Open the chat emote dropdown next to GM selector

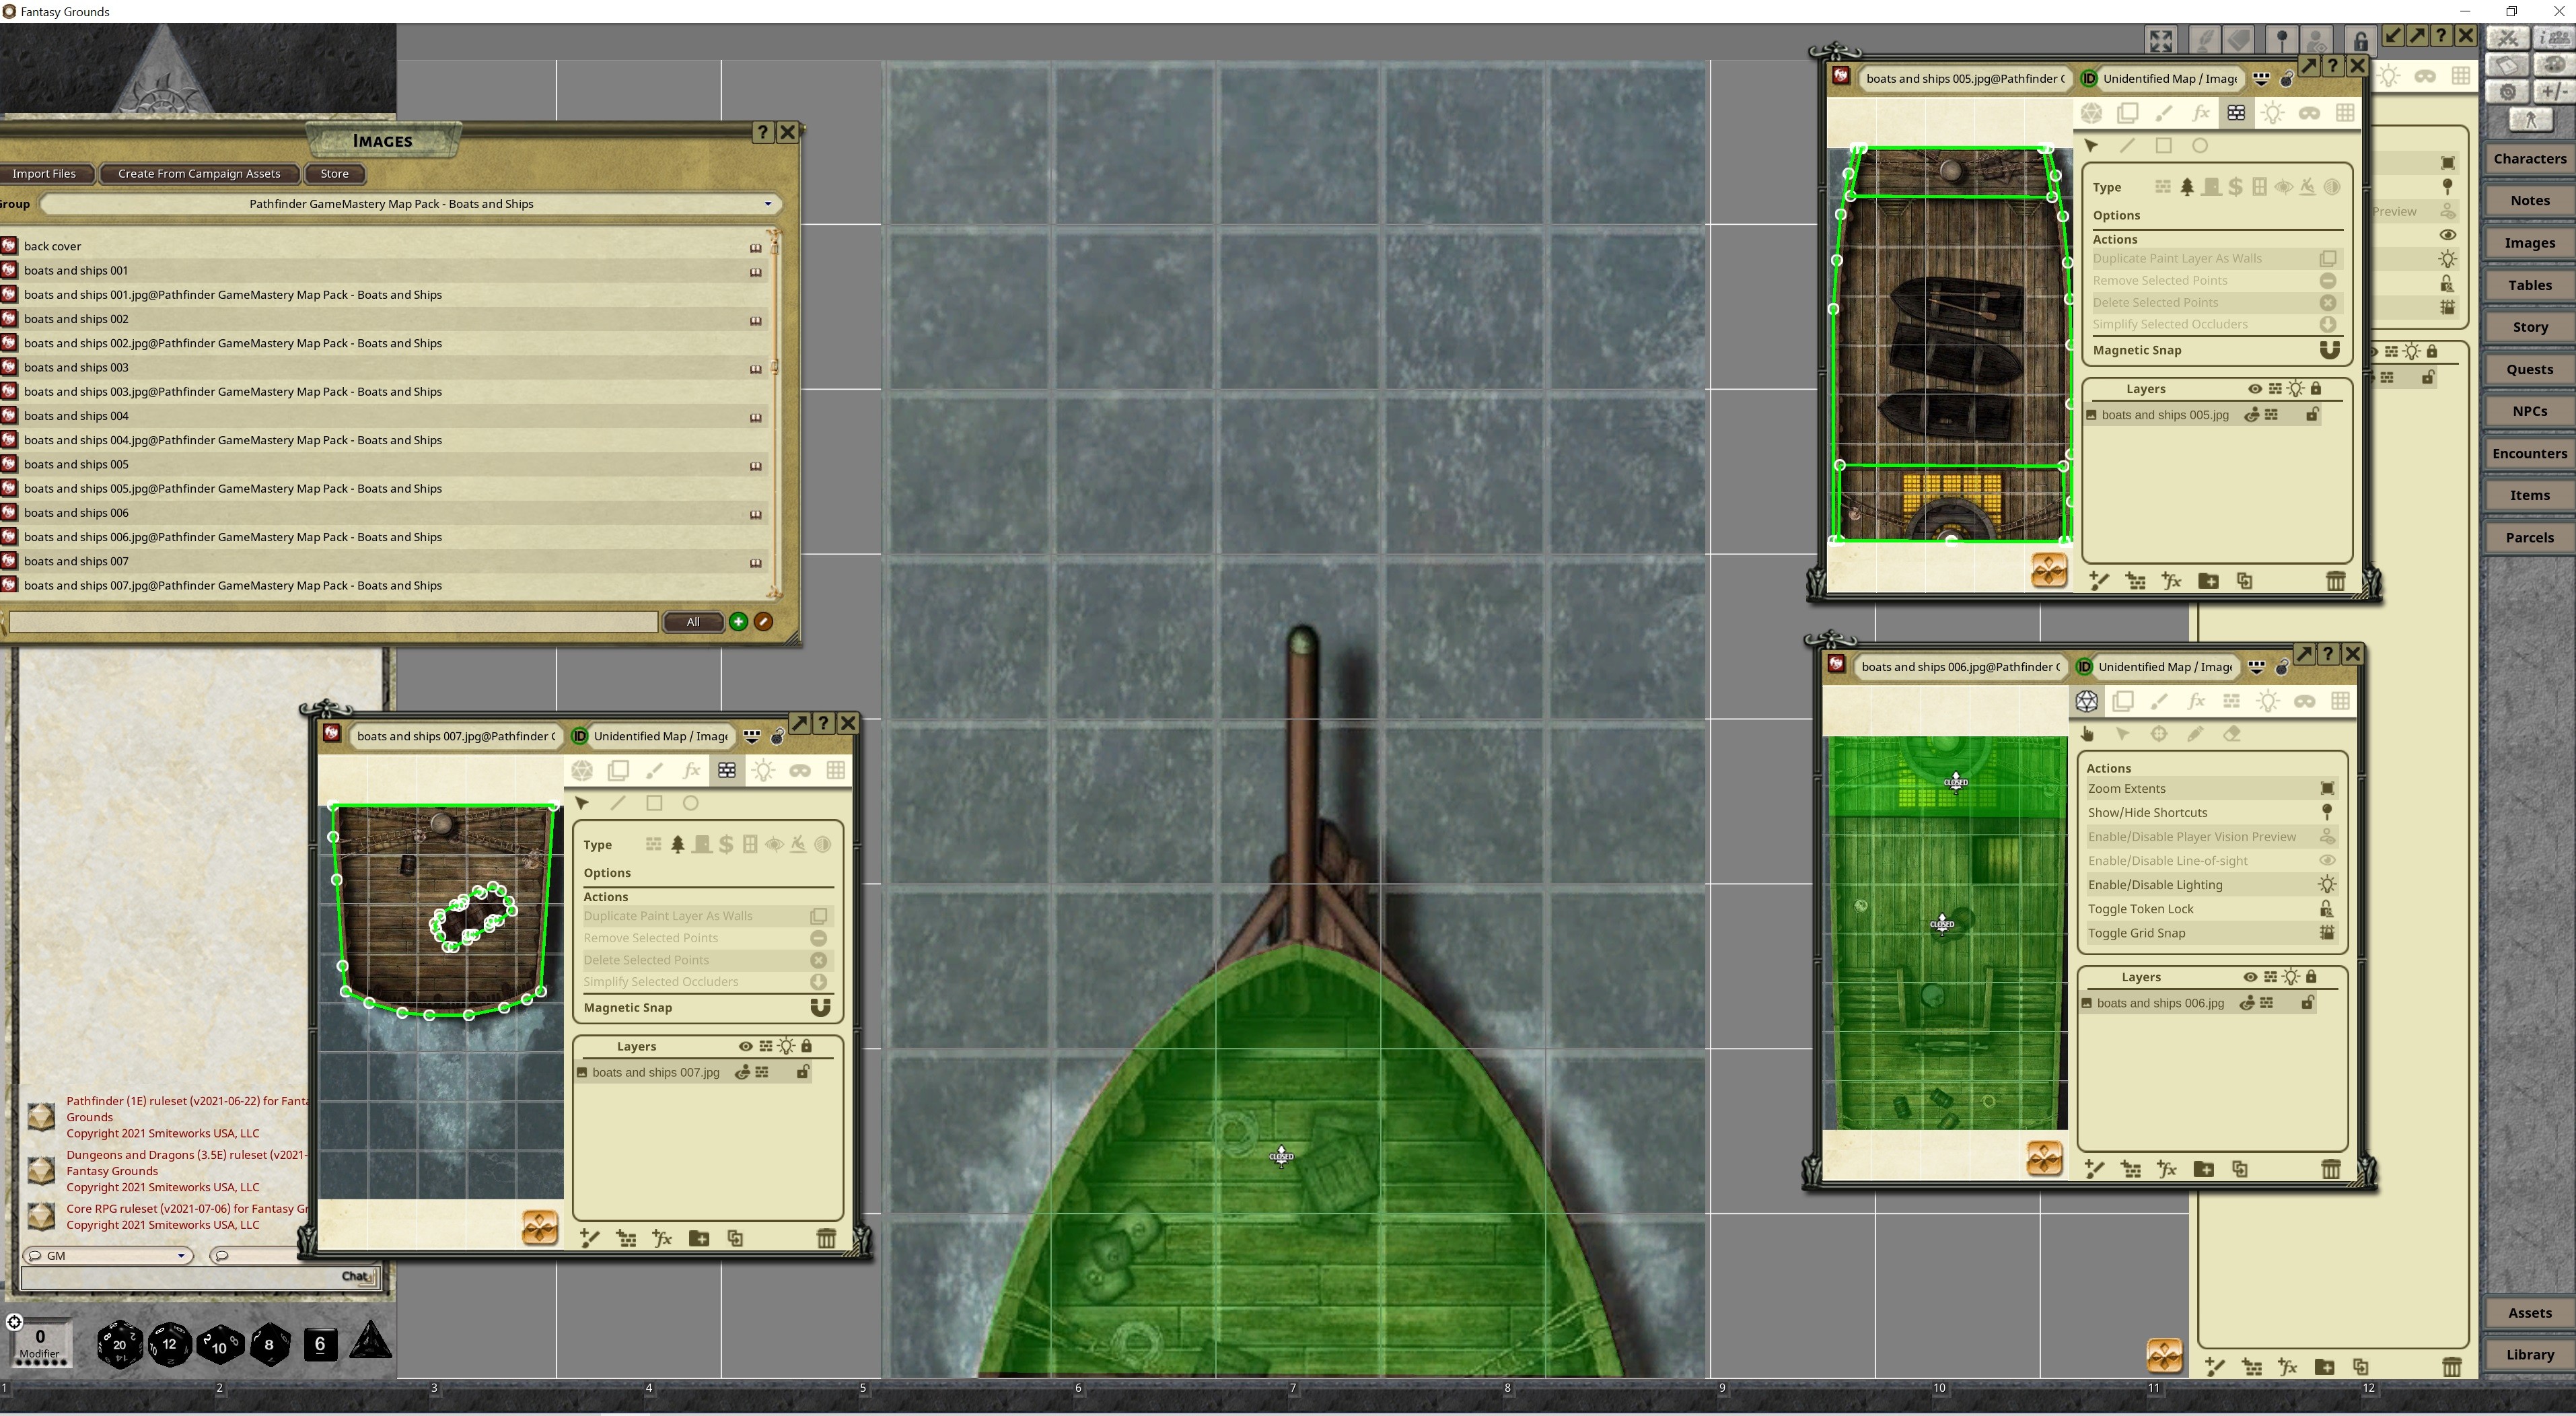pyautogui.click(x=222, y=1255)
